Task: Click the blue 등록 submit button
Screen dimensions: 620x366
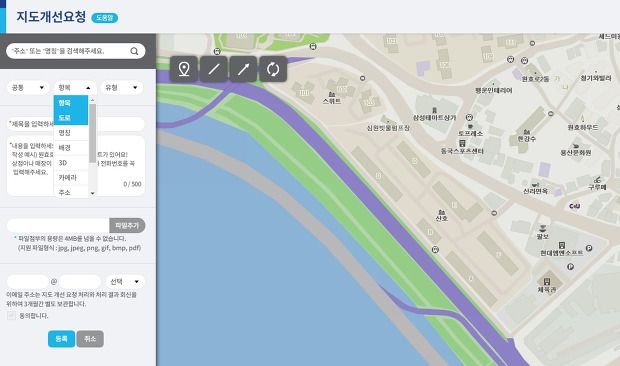Action: pyautogui.click(x=61, y=339)
